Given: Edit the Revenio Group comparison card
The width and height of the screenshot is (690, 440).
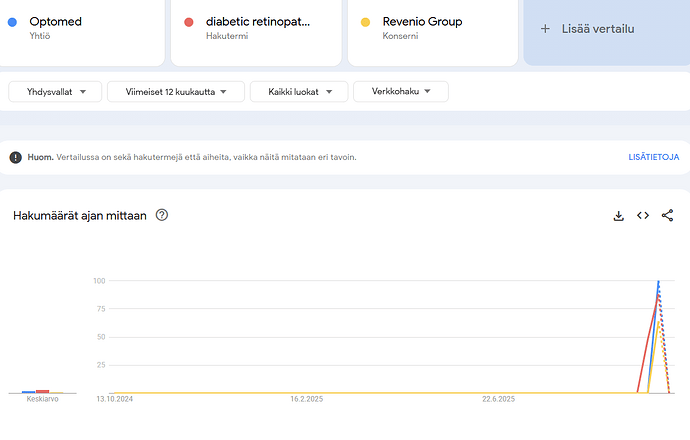Looking at the screenshot, I should (x=433, y=31).
